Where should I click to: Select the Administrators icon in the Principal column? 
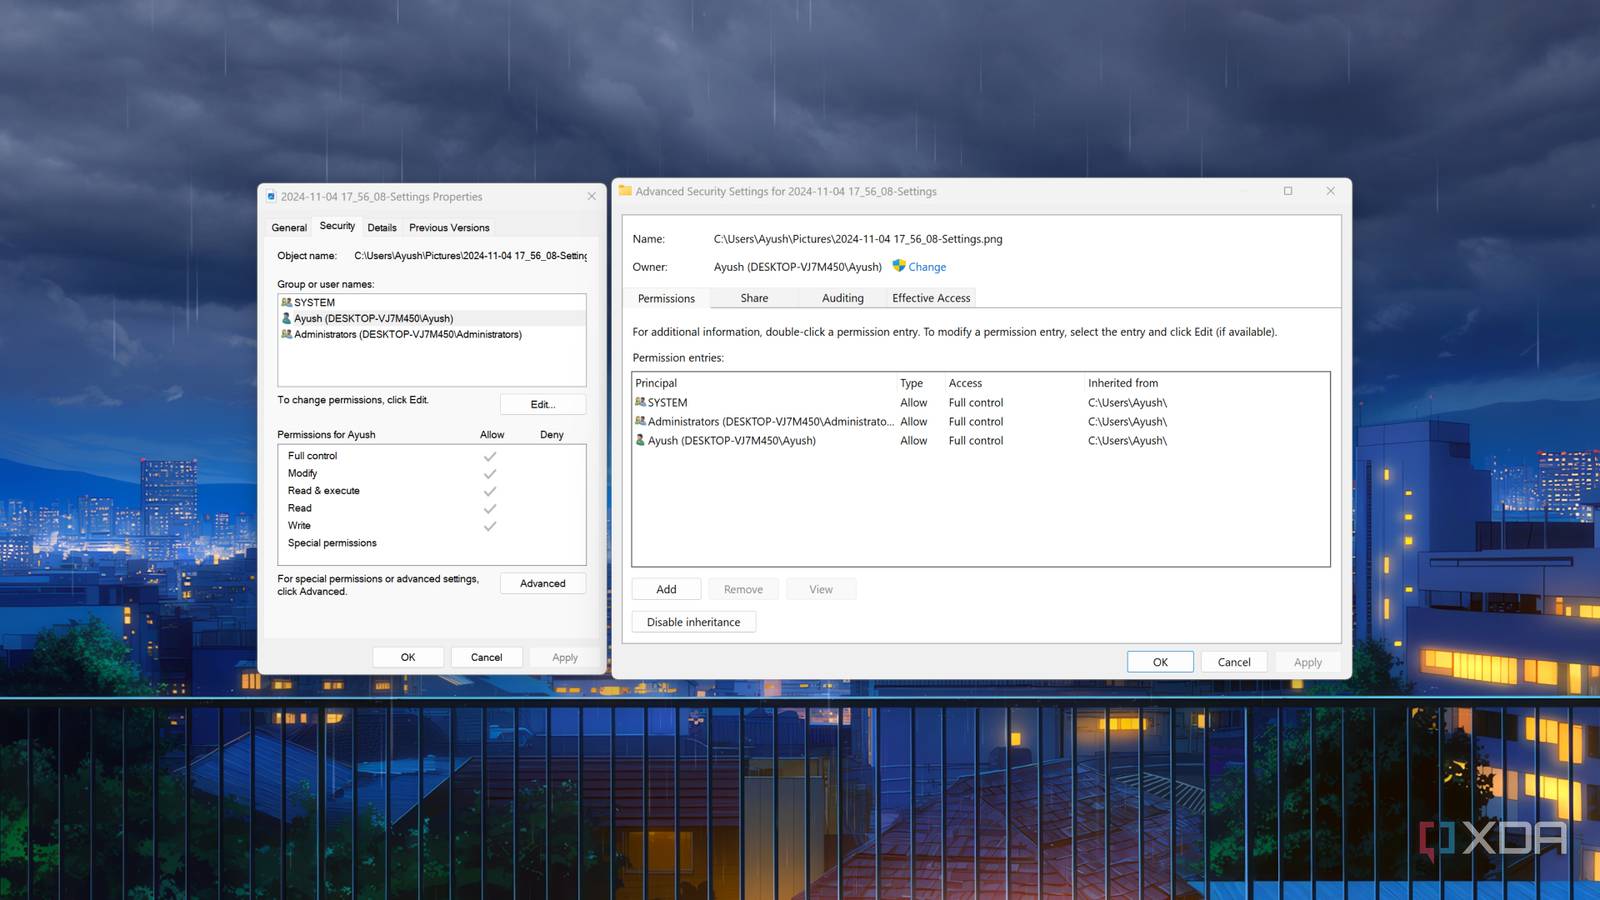[x=640, y=421]
